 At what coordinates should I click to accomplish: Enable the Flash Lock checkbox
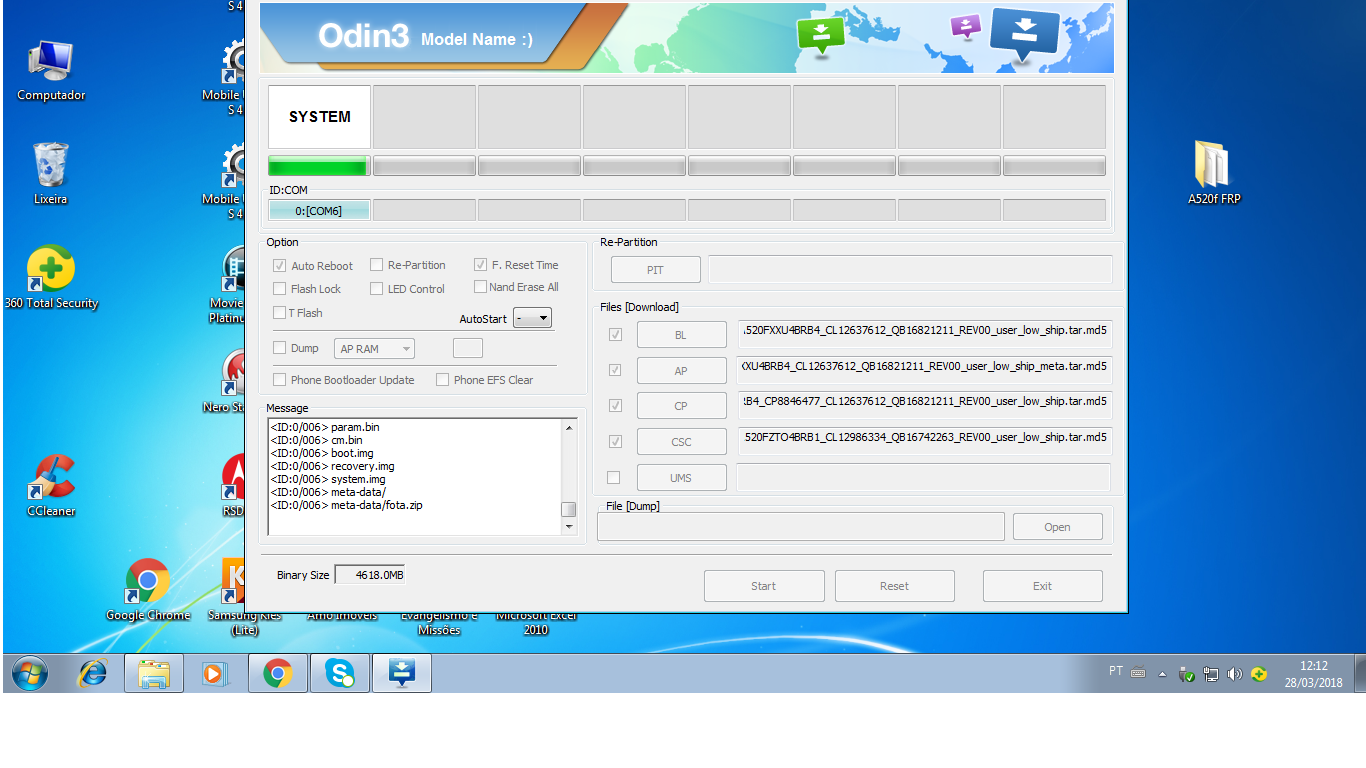click(280, 289)
